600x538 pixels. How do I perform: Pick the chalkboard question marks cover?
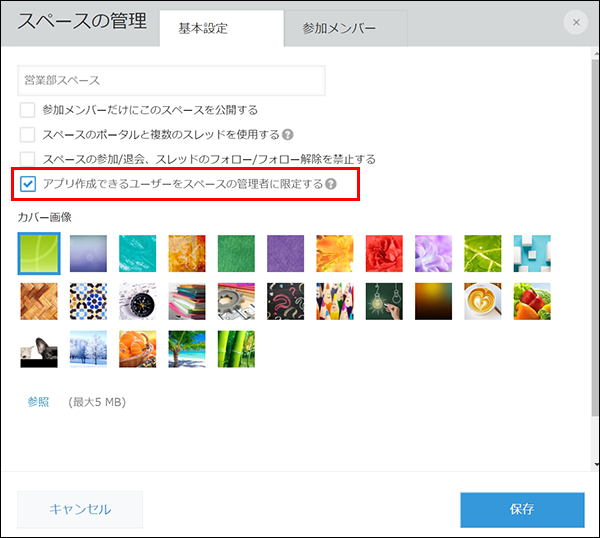tap(285, 302)
